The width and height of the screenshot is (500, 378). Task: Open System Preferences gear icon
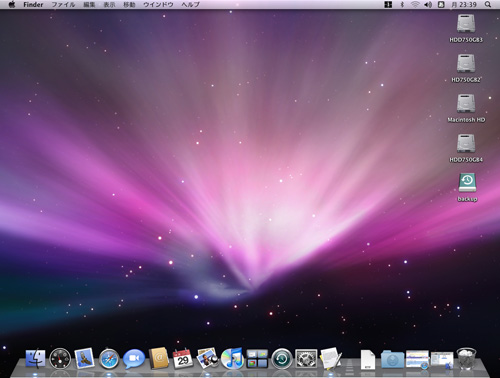click(x=306, y=359)
